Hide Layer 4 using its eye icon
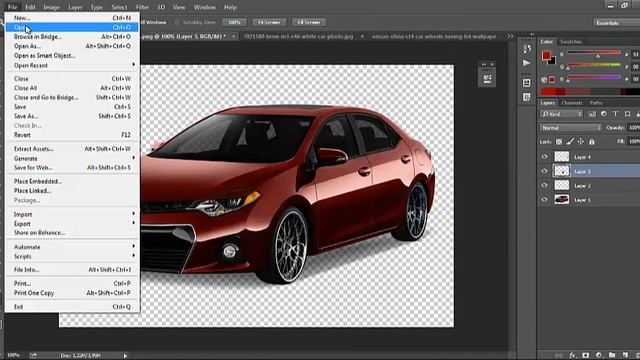The height and width of the screenshot is (360, 640). pyautogui.click(x=544, y=157)
